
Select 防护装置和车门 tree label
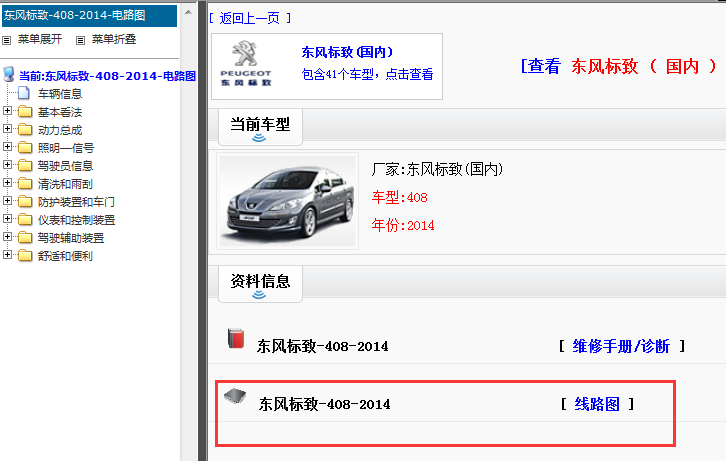tap(76, 202)
